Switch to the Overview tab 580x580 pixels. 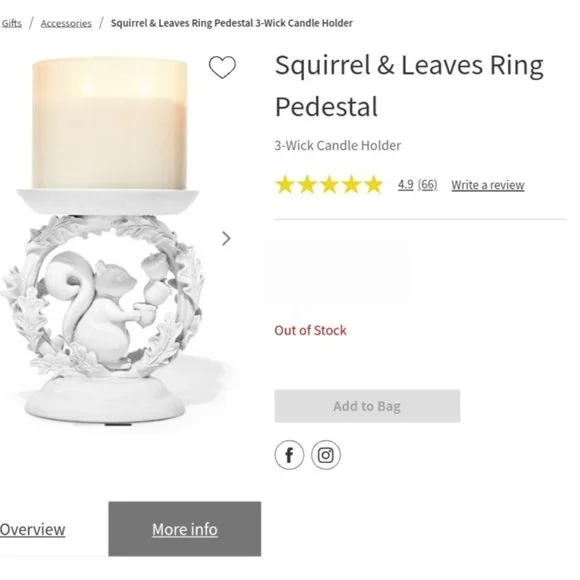[33, 529]
